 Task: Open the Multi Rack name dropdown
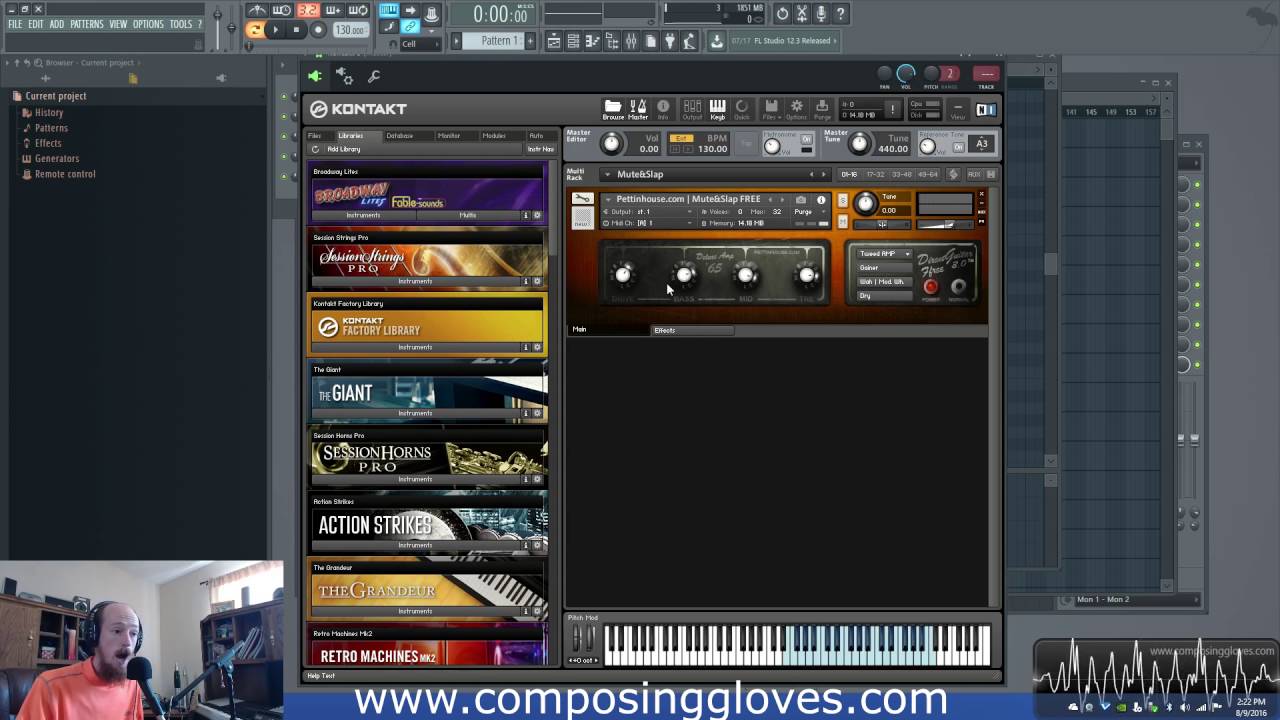click(x=606, y=174)
